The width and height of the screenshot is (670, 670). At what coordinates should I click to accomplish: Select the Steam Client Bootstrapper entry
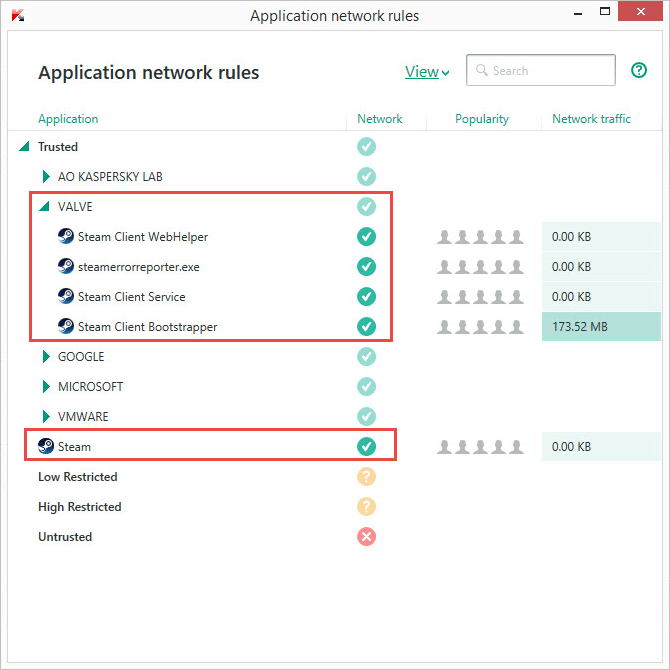[147, 327]
